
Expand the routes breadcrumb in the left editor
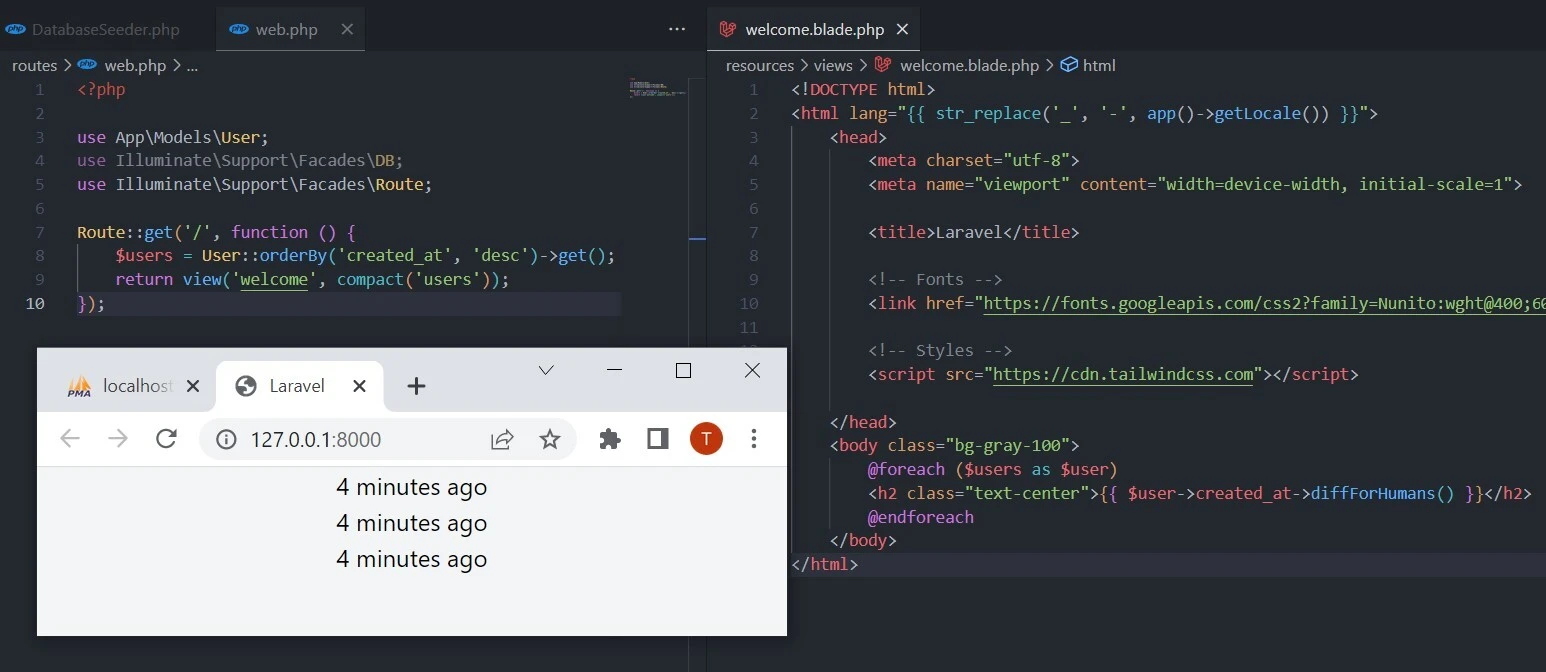pyautogui.click(x=33, y=65)
